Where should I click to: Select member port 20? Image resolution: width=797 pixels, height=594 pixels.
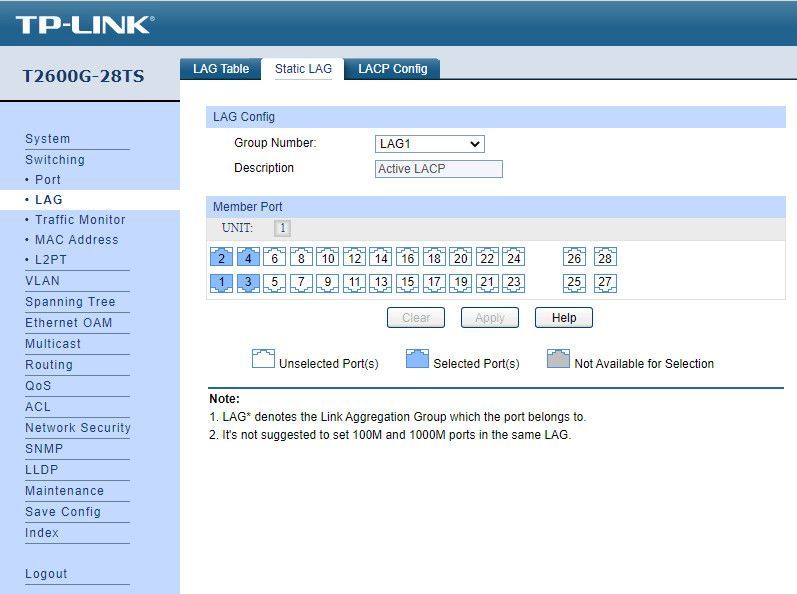[461, 257]
